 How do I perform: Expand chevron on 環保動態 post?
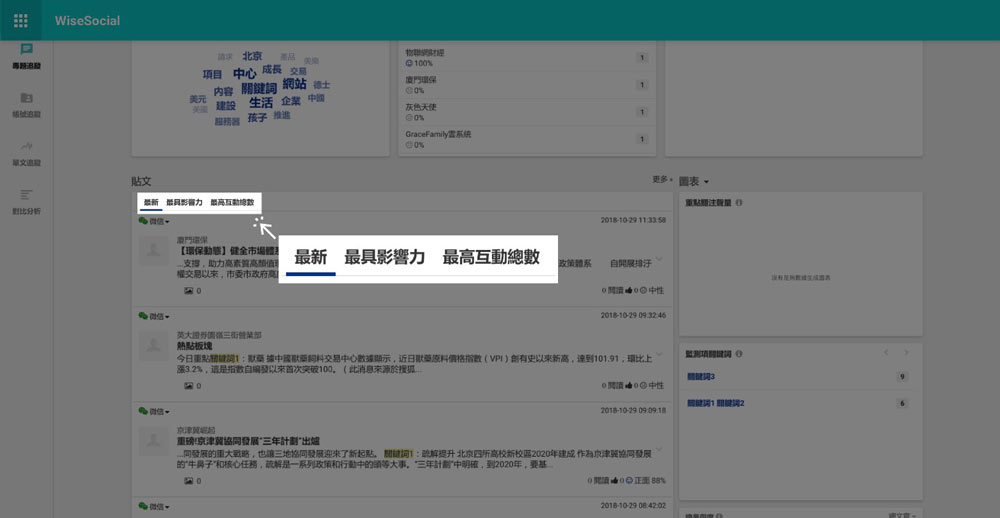pos(659,259)
